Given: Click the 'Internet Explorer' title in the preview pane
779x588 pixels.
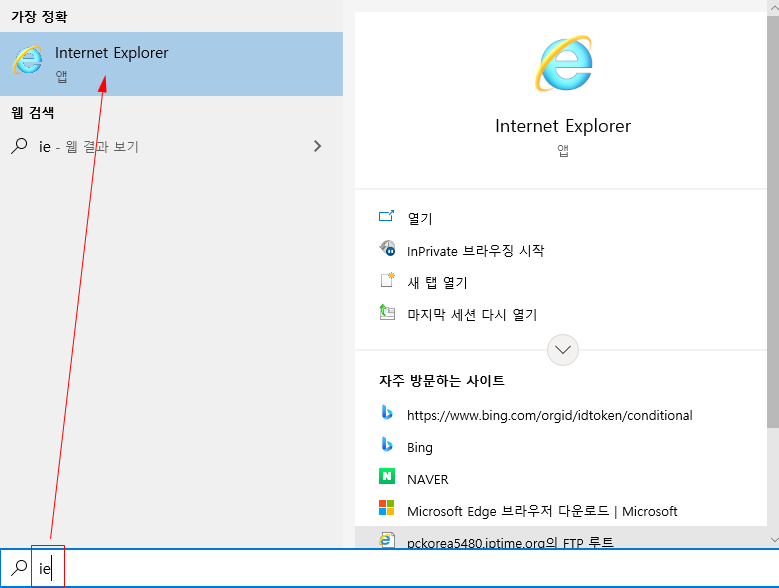Looking at the screenshot, I should [x=563, y=126].
